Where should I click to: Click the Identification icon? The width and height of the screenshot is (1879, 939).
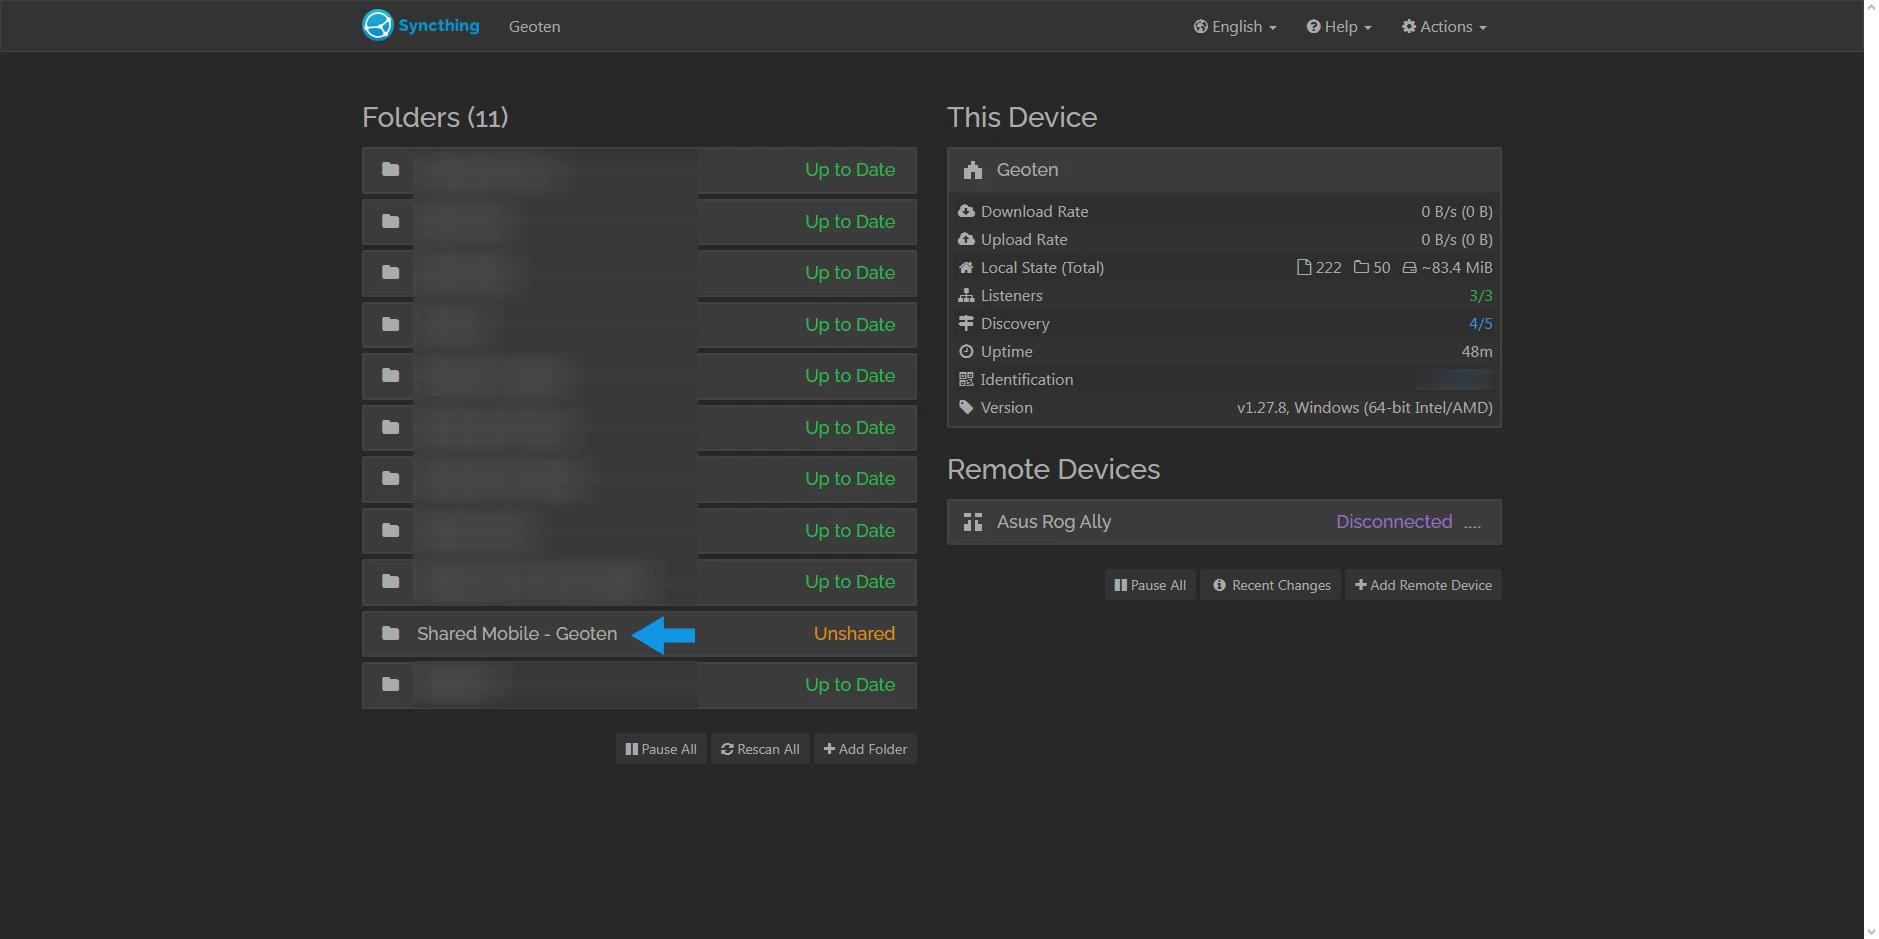966,379
